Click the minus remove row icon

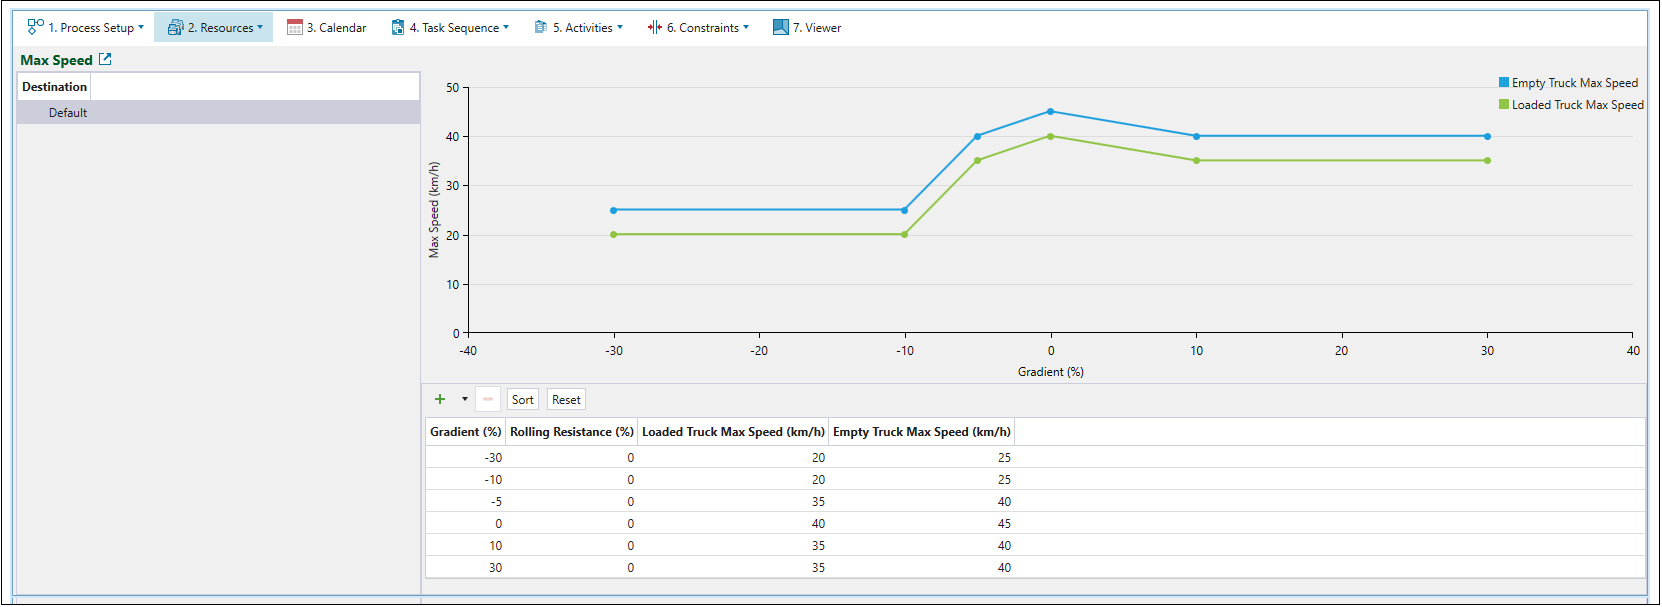click(488, 399)
